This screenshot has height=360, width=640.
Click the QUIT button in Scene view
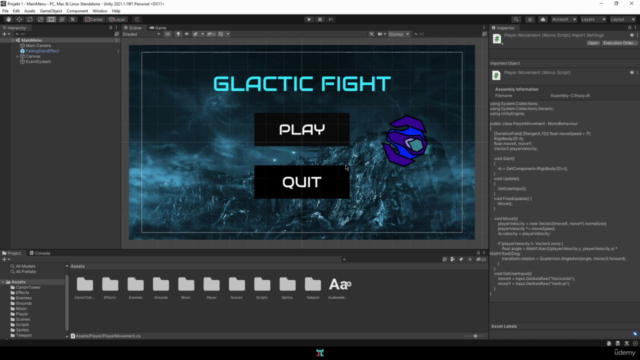302,182
